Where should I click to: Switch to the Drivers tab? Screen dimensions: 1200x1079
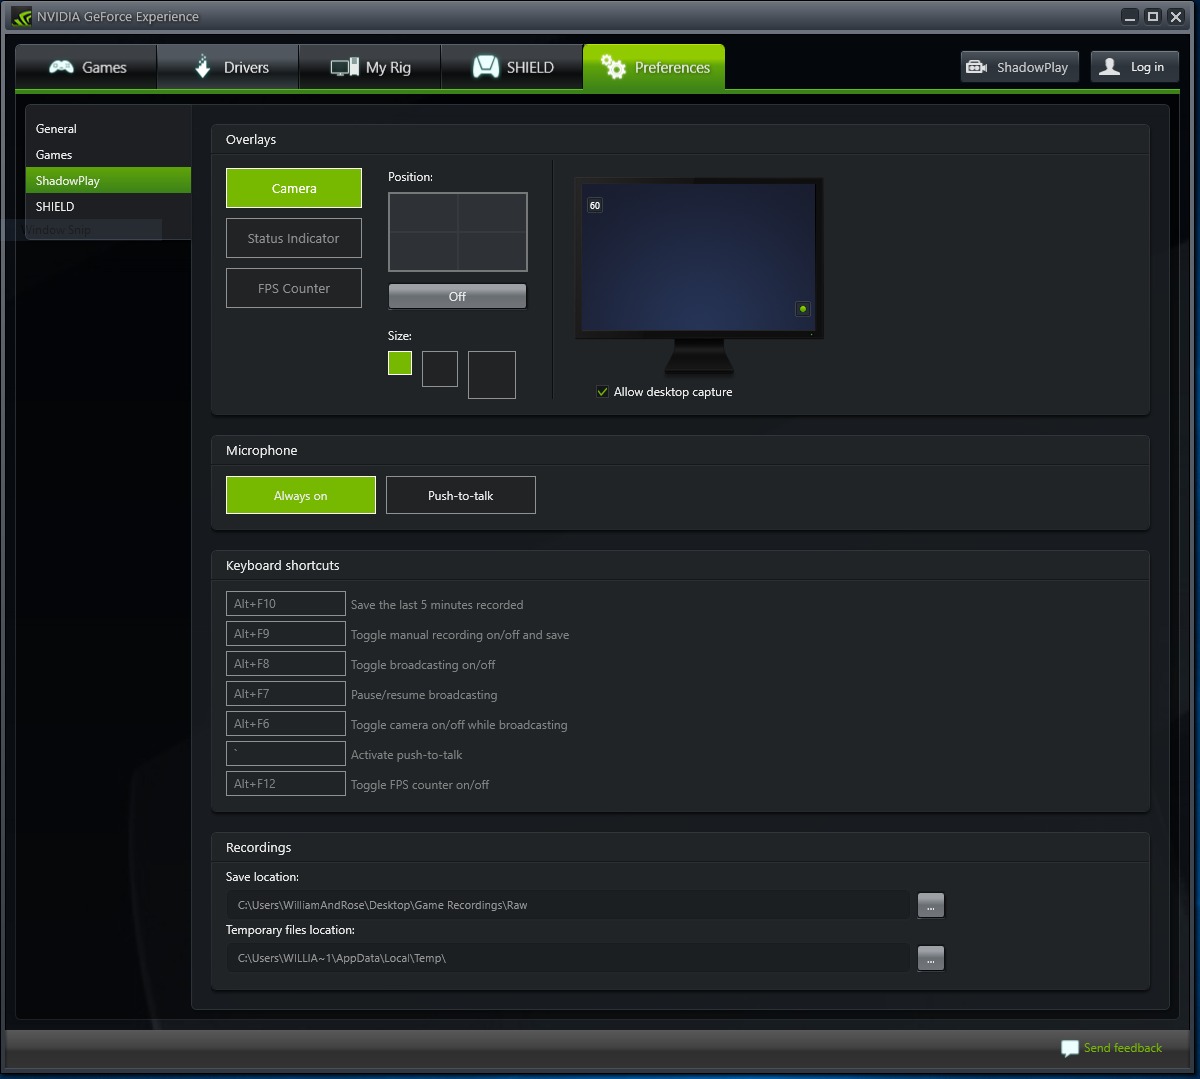[228, 67]
